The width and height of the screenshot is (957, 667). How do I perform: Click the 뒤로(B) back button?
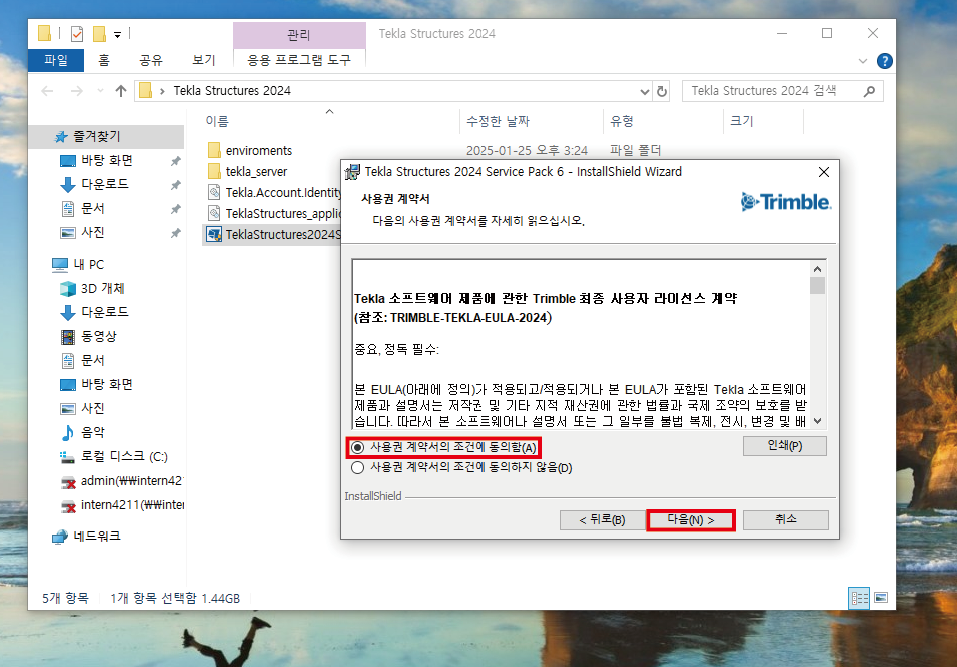pos(602,520)
